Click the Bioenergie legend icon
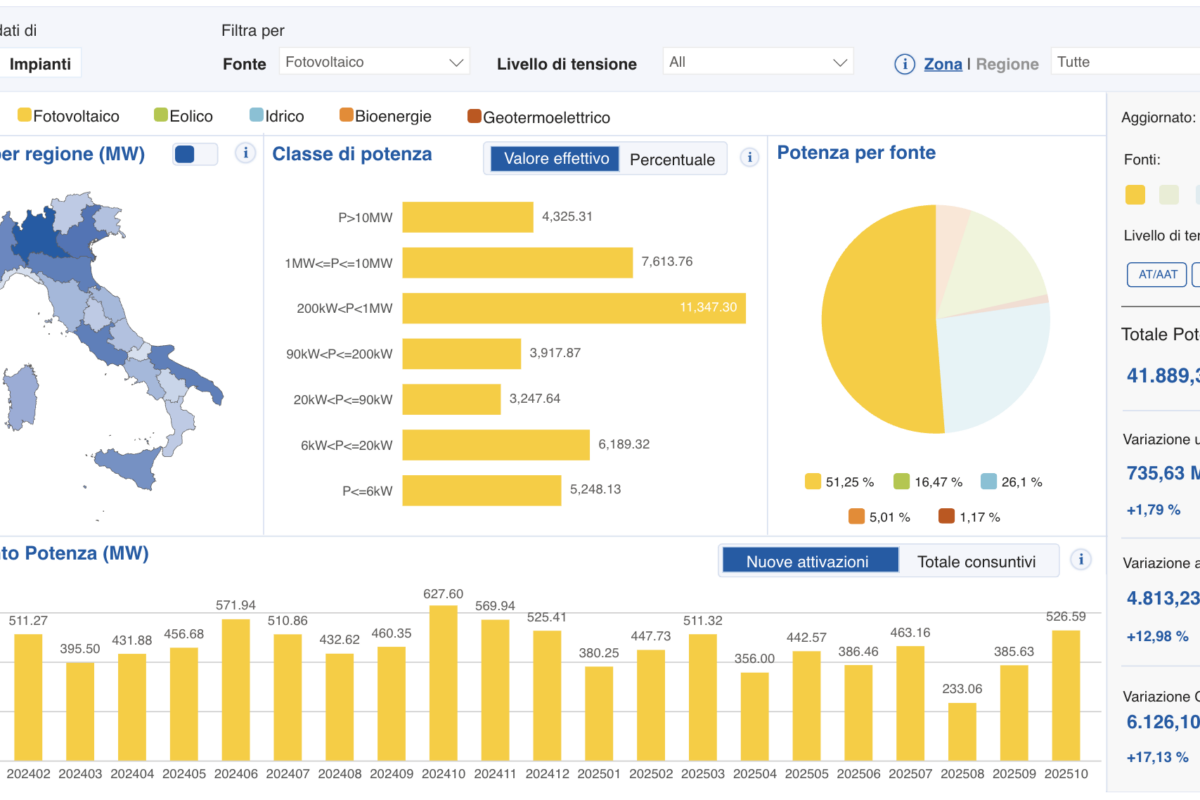Image resolution: width=1200 pixels, height=800 pixels. point(347,116)
